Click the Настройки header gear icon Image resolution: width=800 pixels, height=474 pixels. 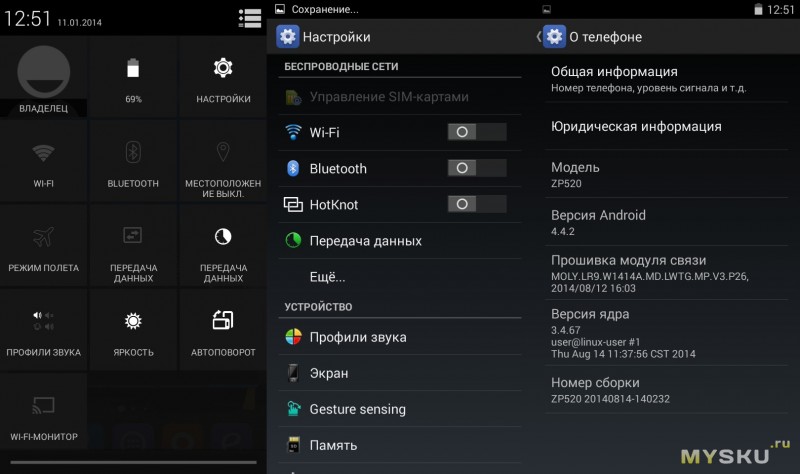(288, 37)
